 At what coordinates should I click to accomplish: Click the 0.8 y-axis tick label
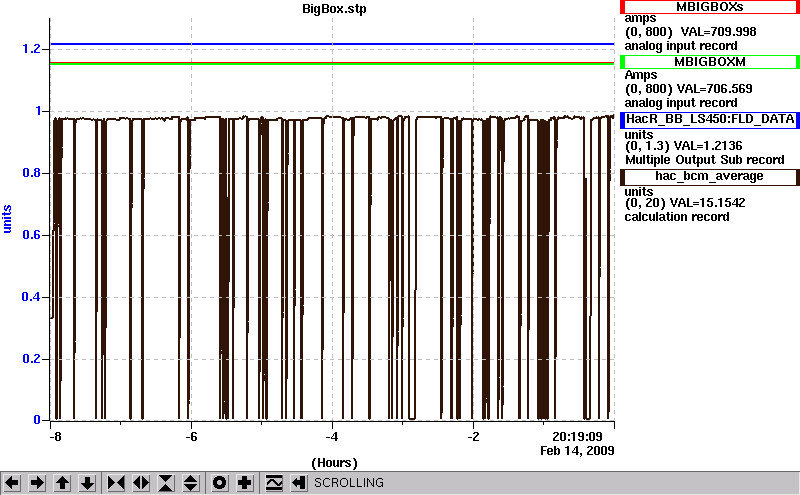31,173
